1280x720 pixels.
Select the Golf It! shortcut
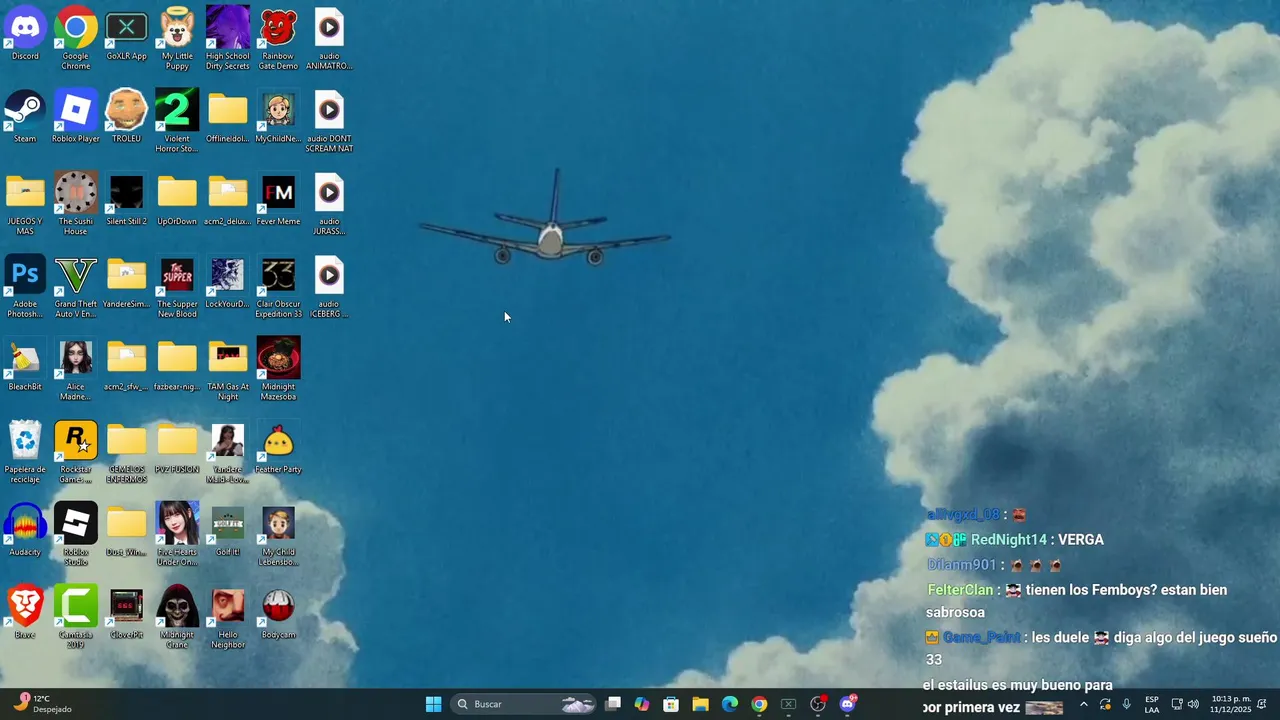(228, 530)
